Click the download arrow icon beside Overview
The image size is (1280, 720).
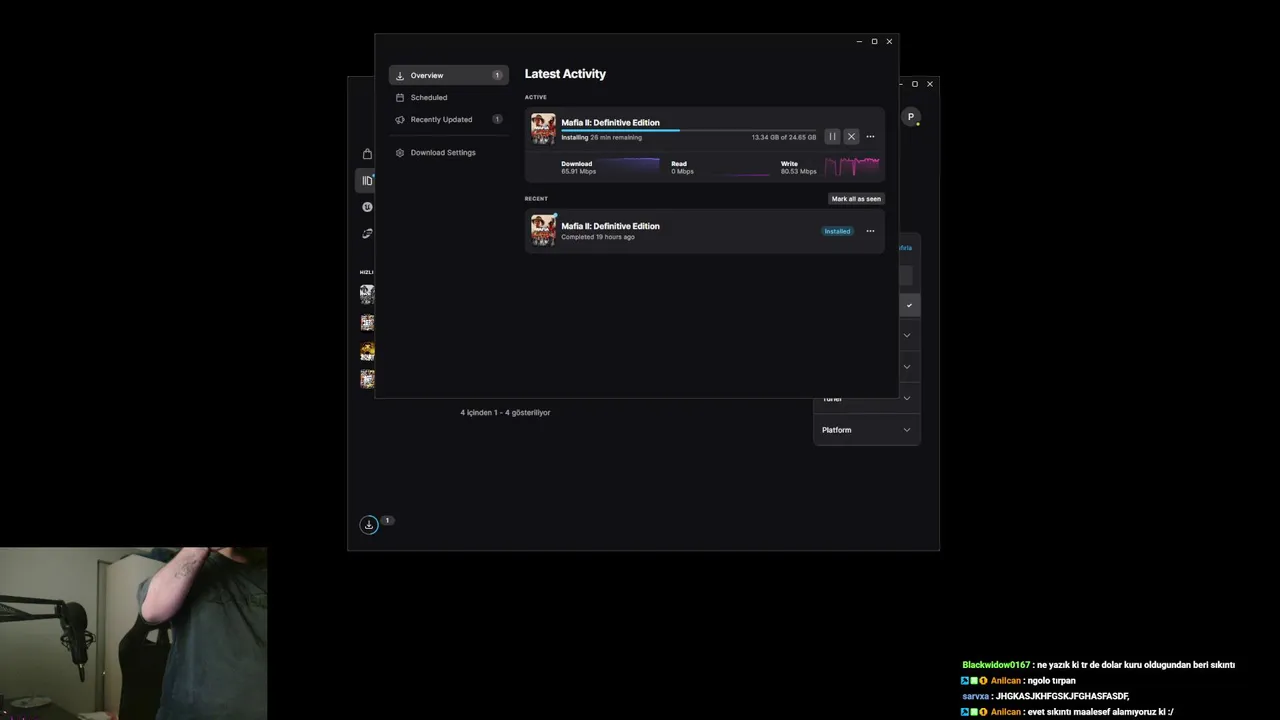[x=400, y=75]
